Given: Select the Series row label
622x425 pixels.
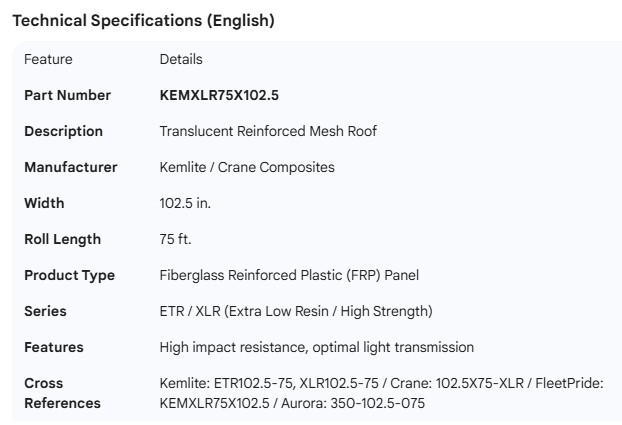Looking at the screenshot, I should click(x=45, y=311).
